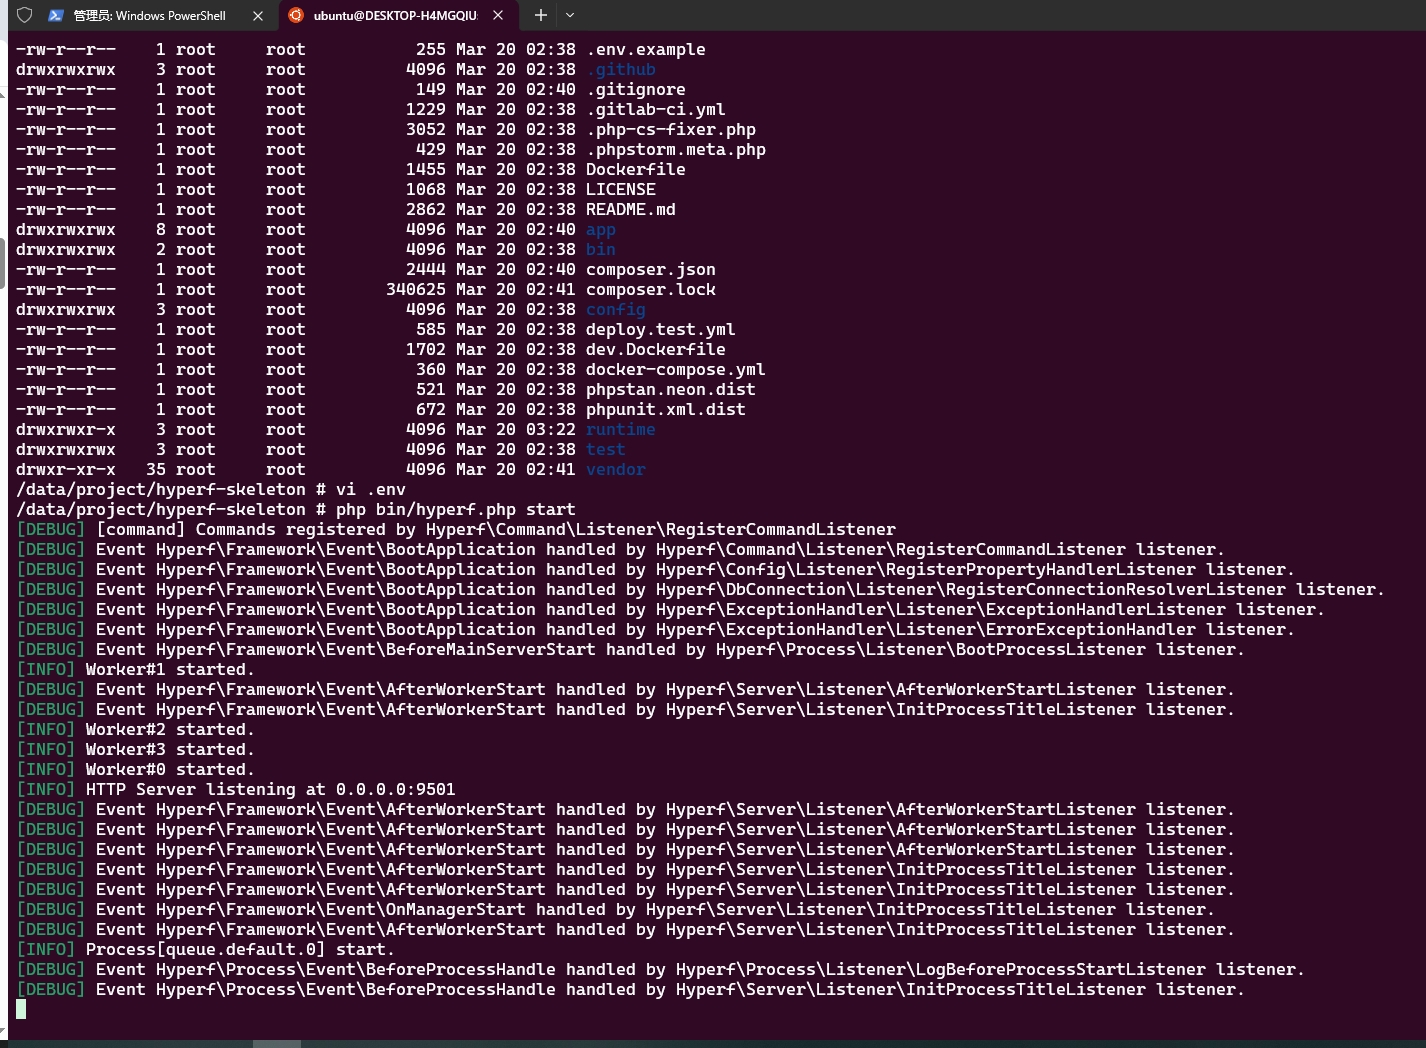Viewport: 1426px width, 1048px height.
Task: Click the 'Process[queue.default.0] start.' line
Action: point(206,950)
